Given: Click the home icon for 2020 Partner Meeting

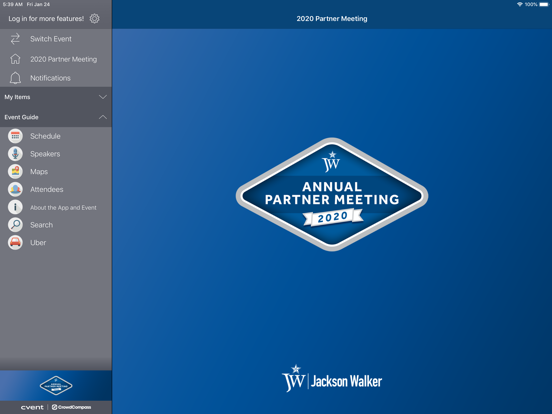Looking at the screenshot, I should [15, 59].
